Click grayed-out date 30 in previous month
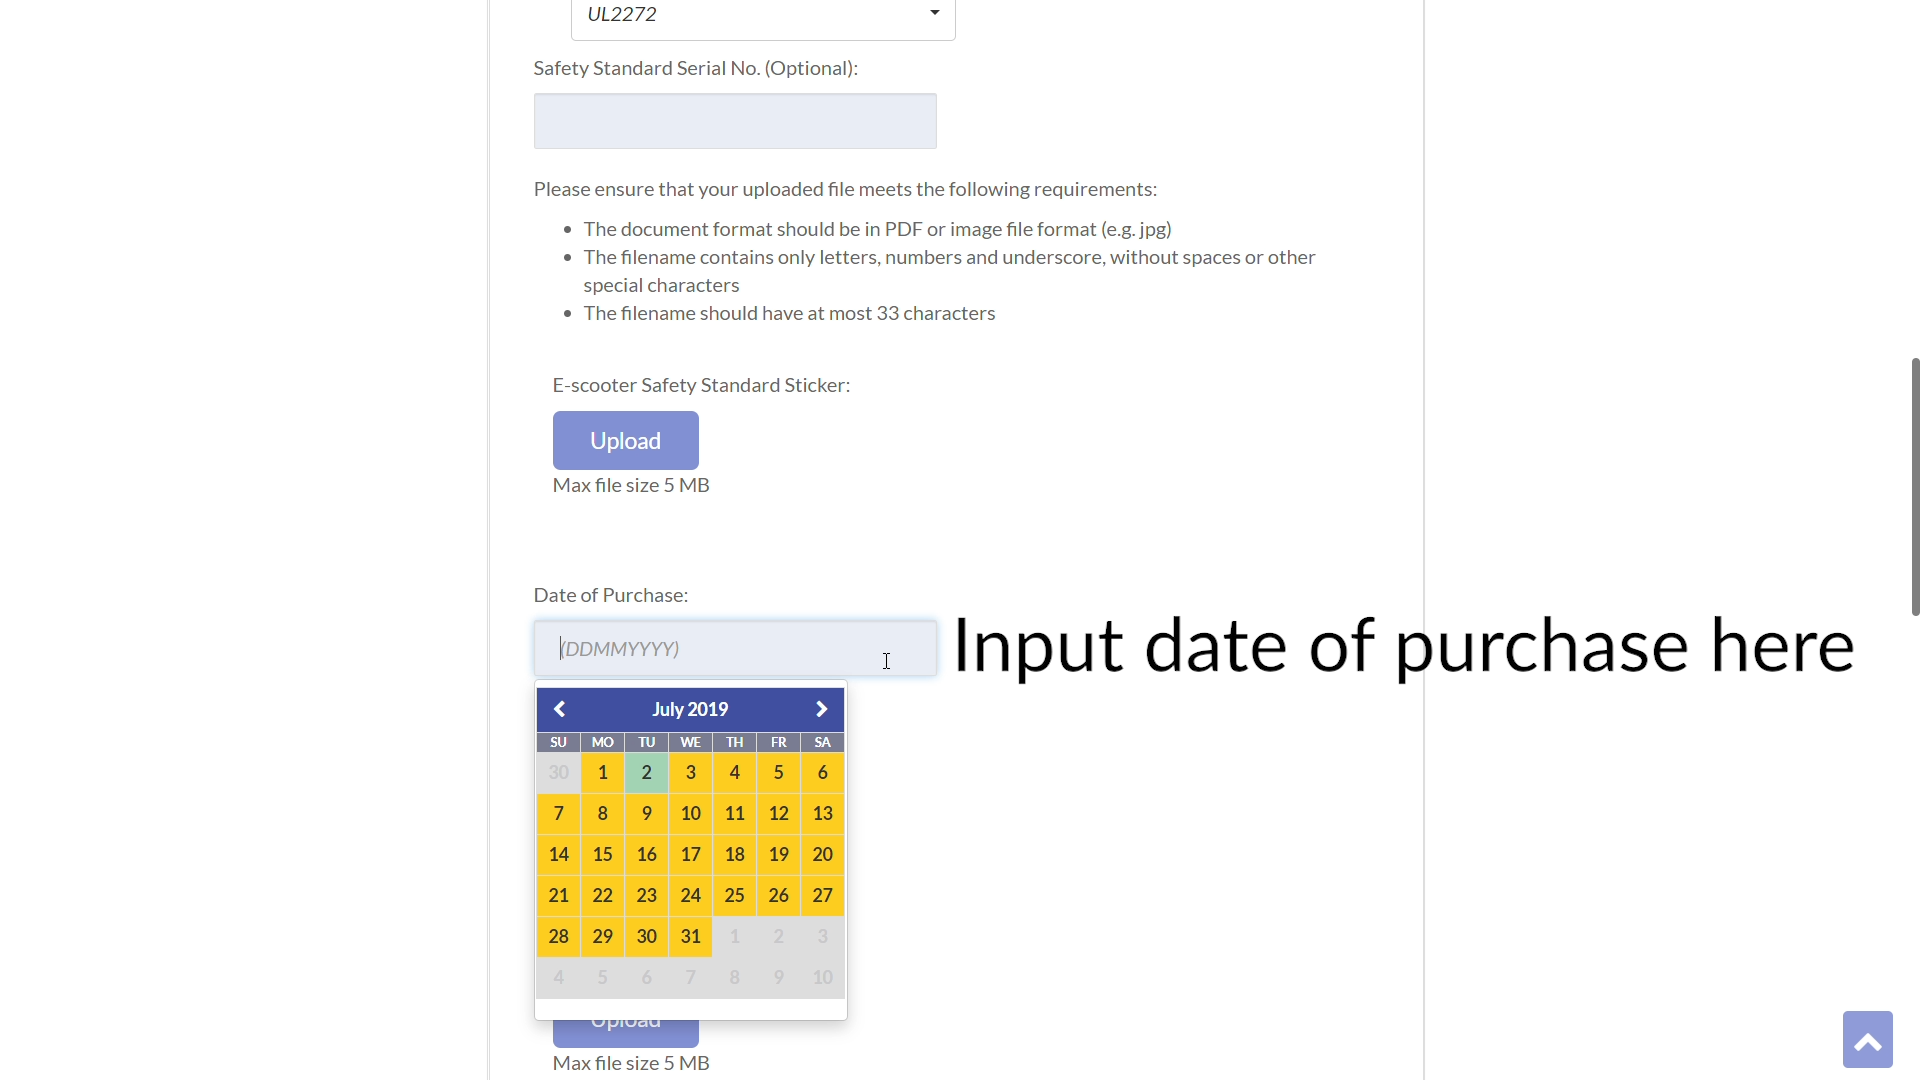The height and width of the screenshot is (1080, 1920). click(x=558, y=771)
